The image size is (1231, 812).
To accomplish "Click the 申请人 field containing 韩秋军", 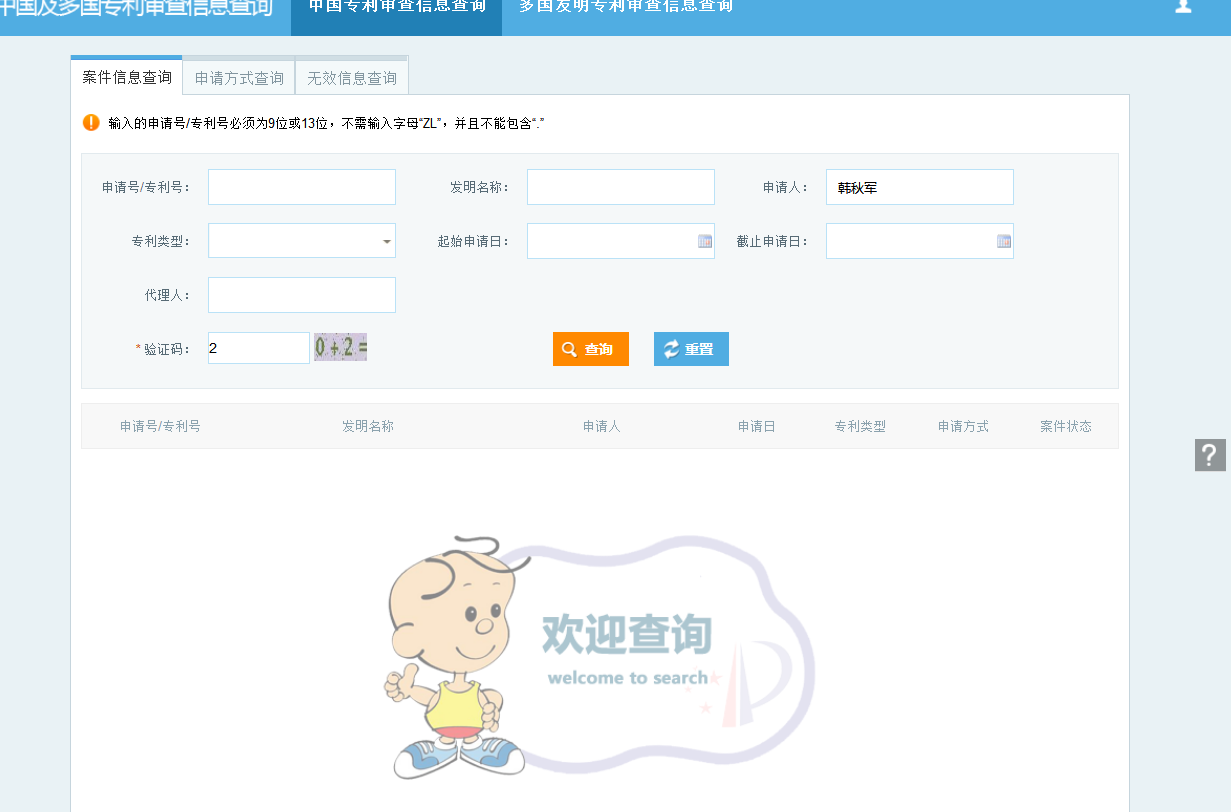I will point(919,187).
